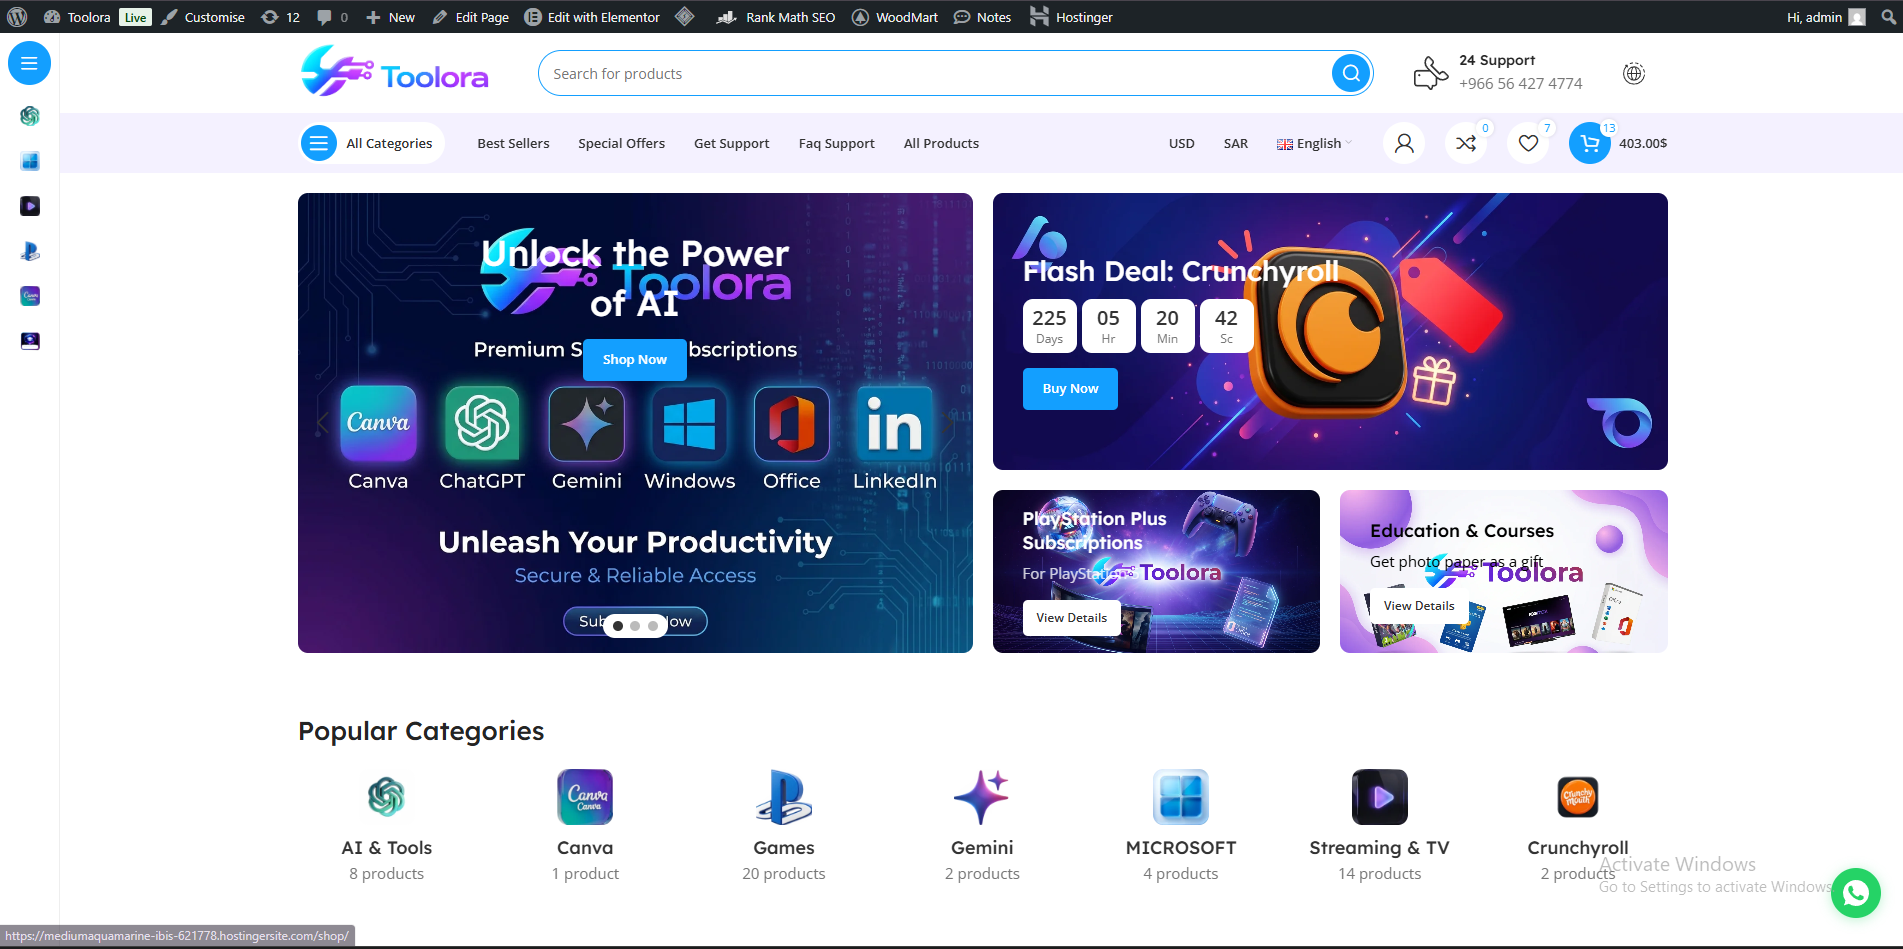Open Faq Support page
Viewport: 1903px width, 949px height.
point(836,143)
